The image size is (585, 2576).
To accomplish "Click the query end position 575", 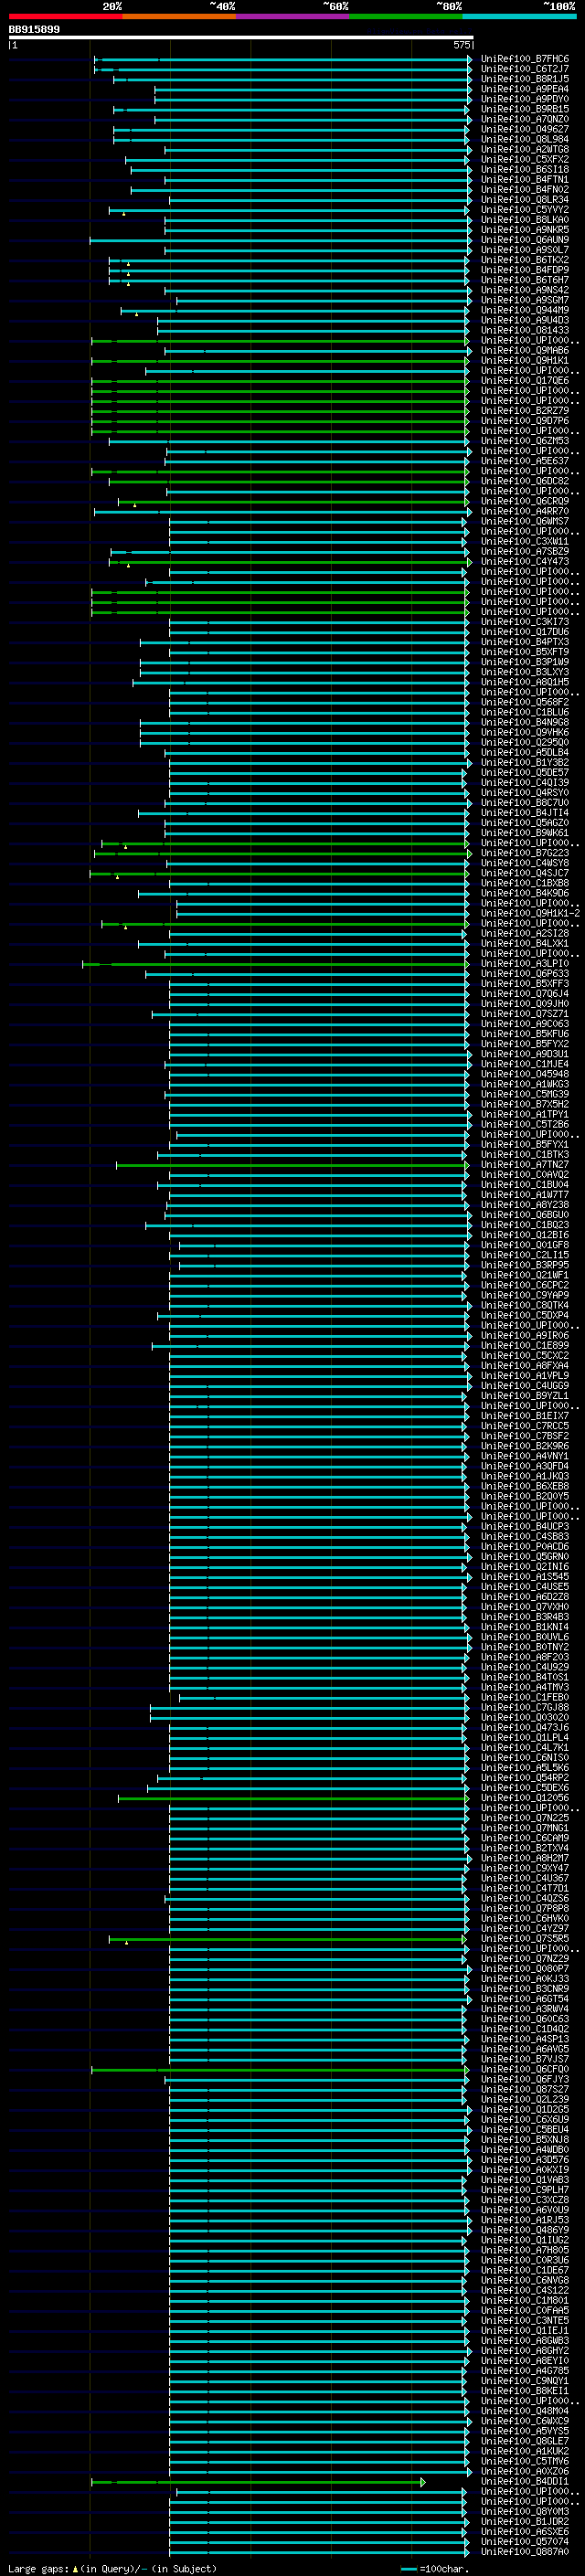I will pos(461,45).
